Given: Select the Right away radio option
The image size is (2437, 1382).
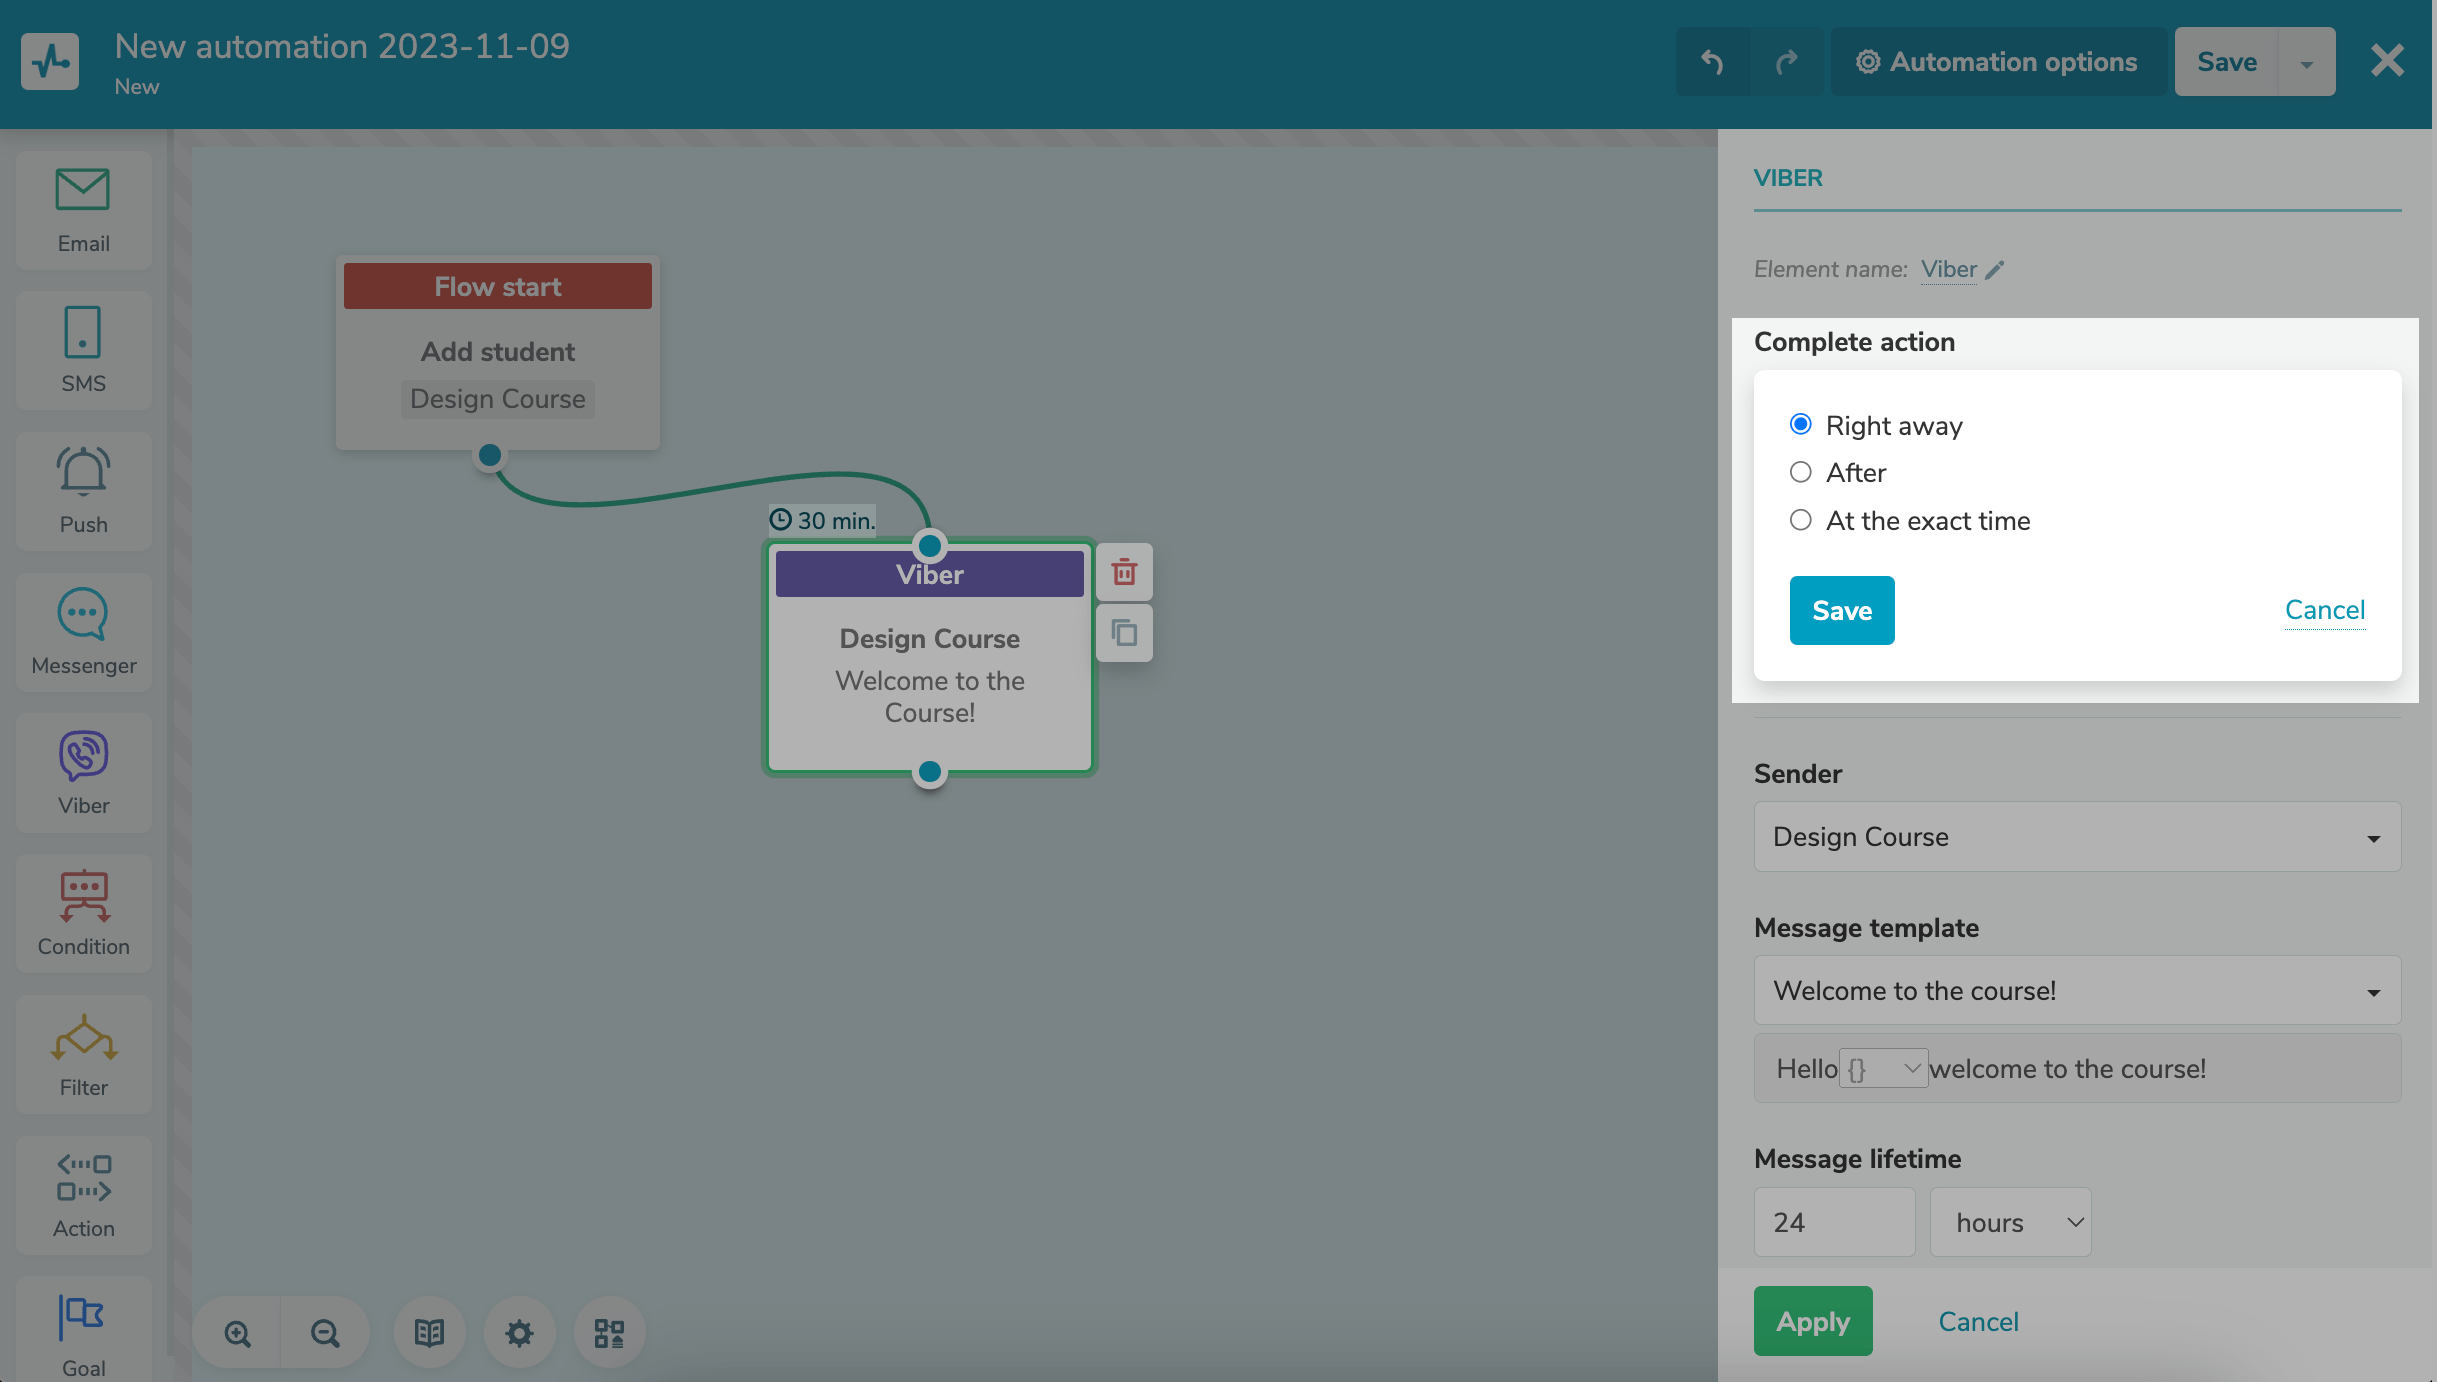Looking at the screenshot, I should click(x=1800, y=425).
